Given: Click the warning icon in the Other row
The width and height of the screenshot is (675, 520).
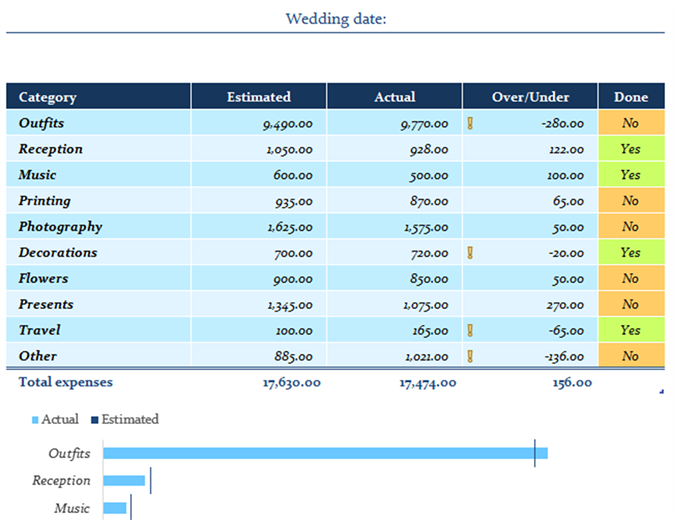Looking at the screenshot, I should click(x=470, y=356).
